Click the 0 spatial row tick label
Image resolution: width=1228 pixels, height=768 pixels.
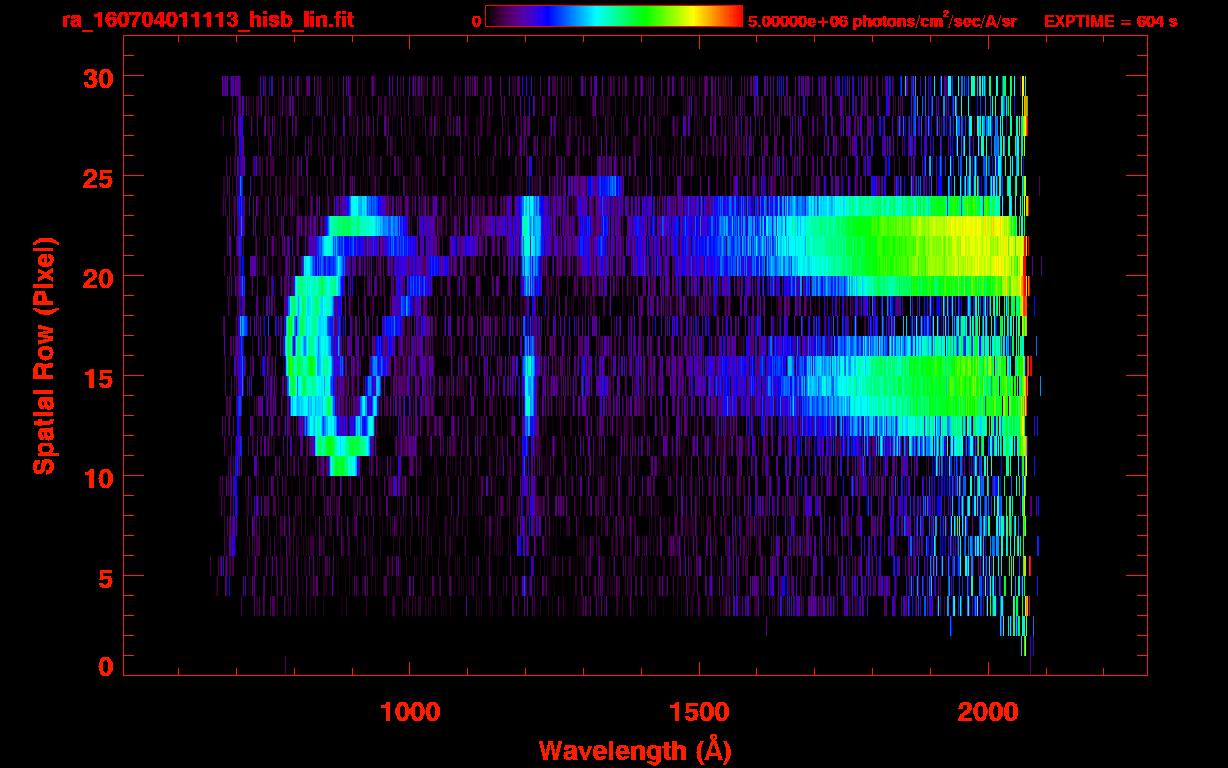pyautogui.click(x=107, y=667)
